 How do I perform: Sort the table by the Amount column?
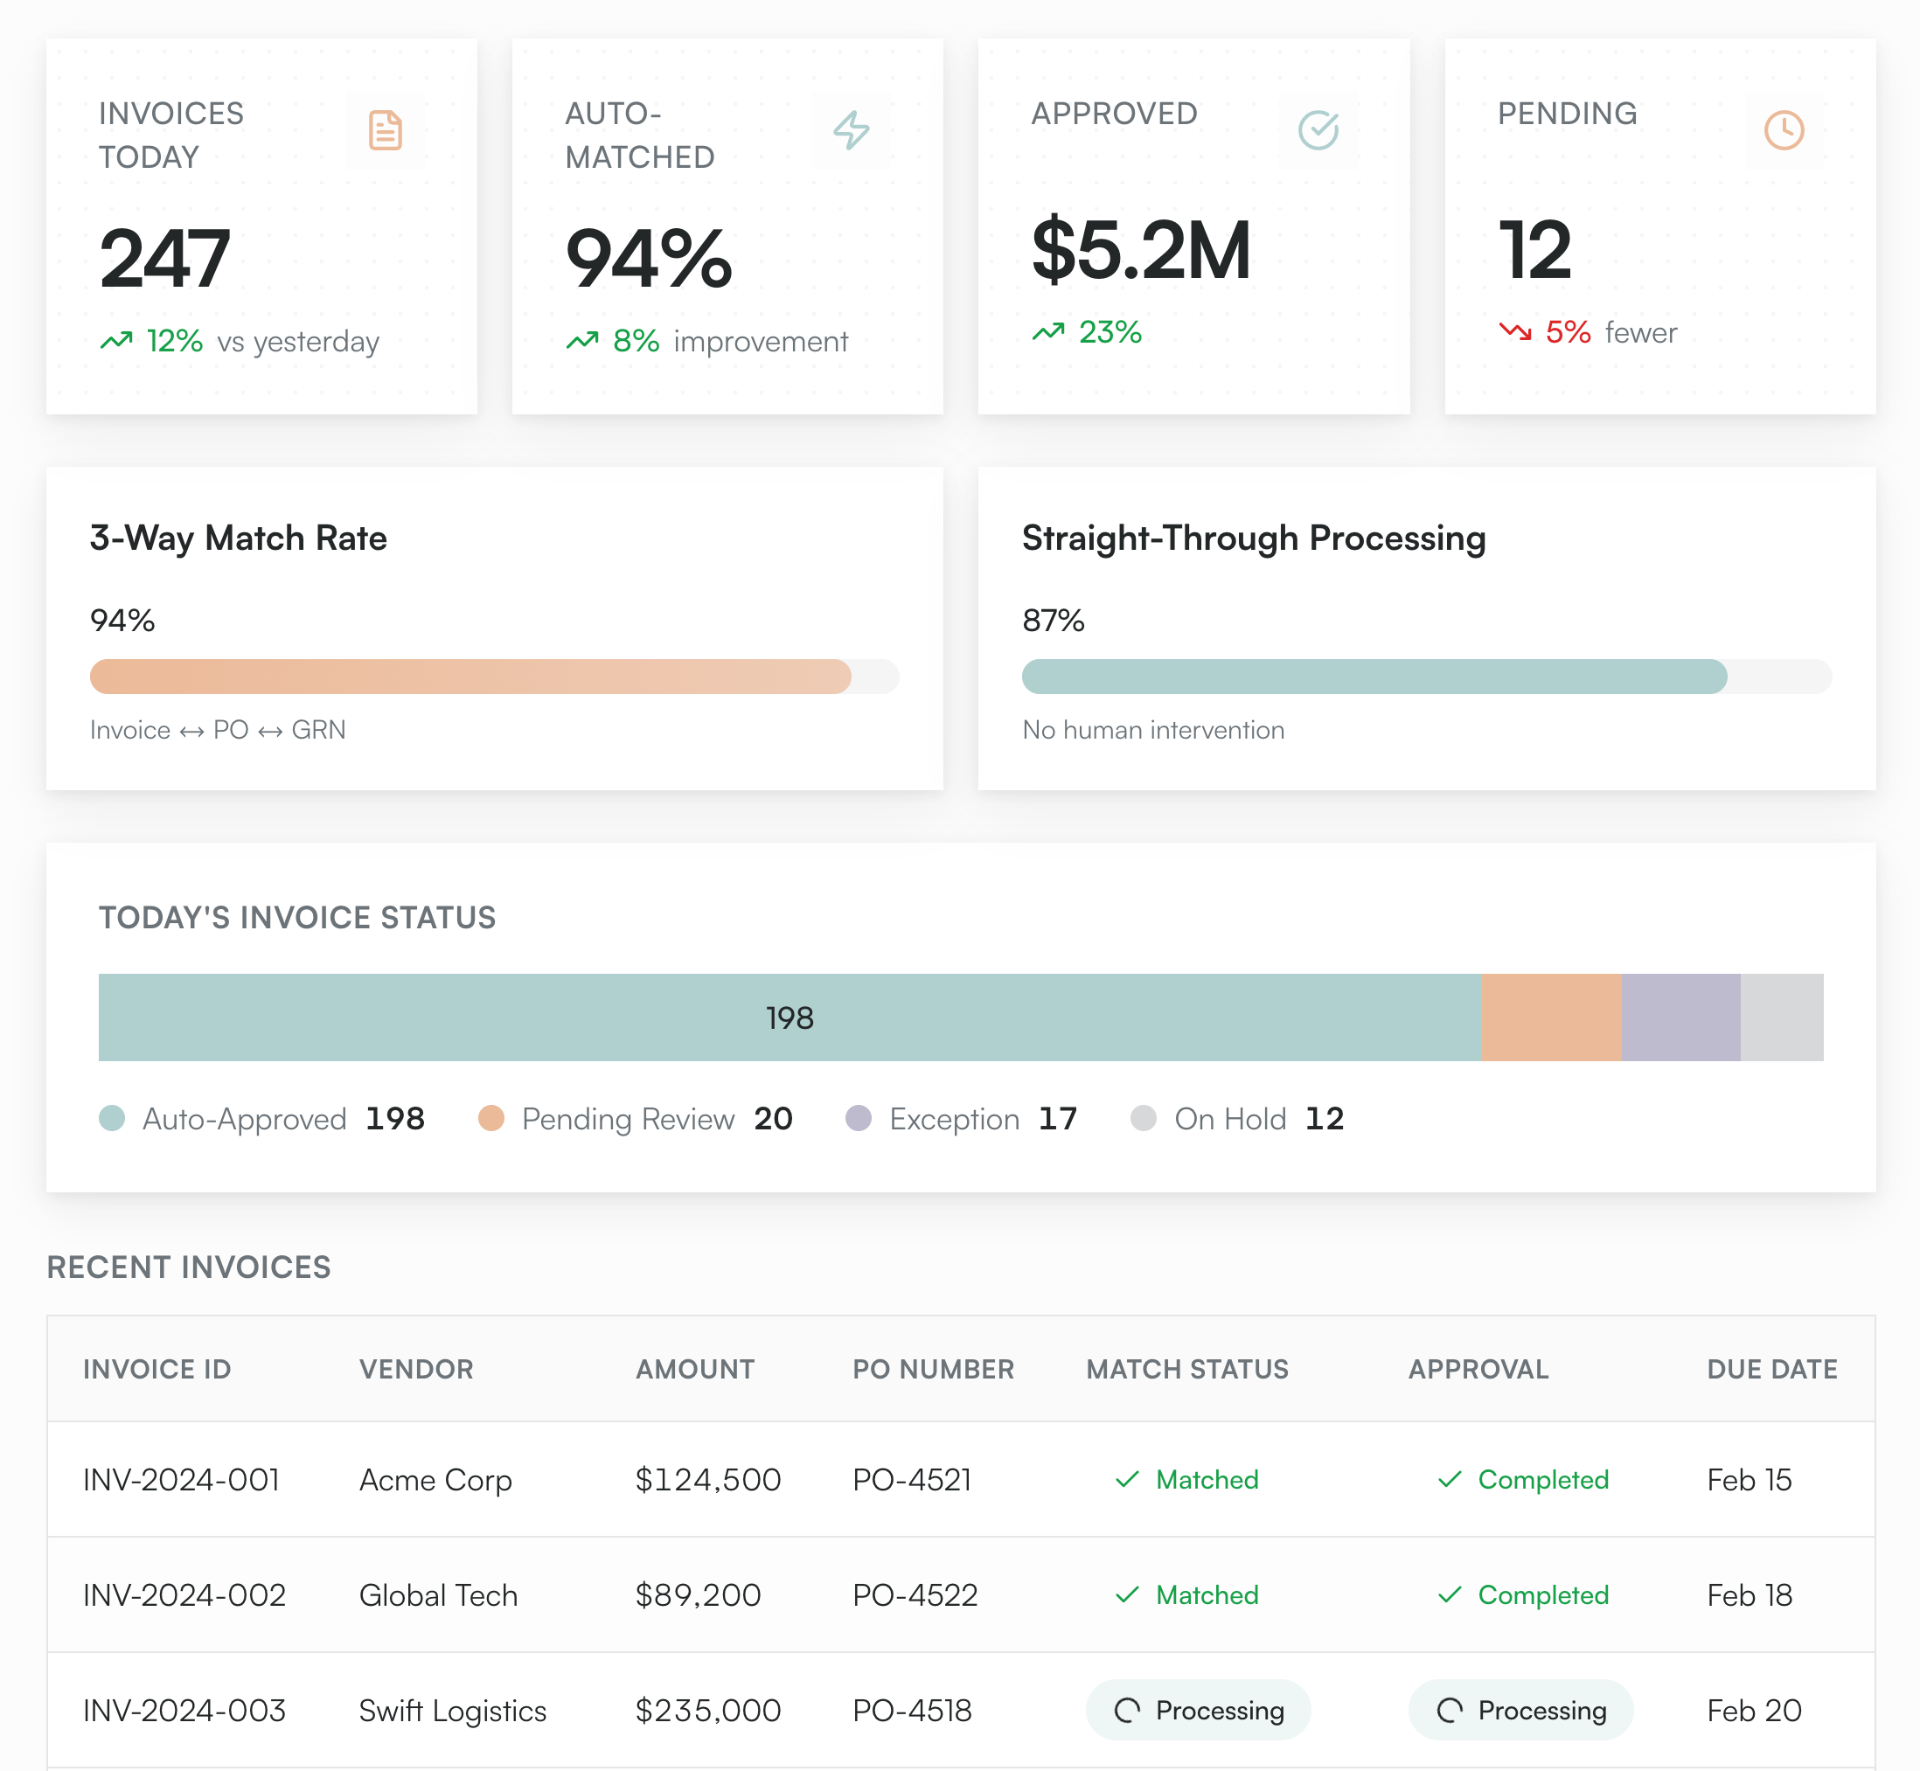(x=694, y=1369)
